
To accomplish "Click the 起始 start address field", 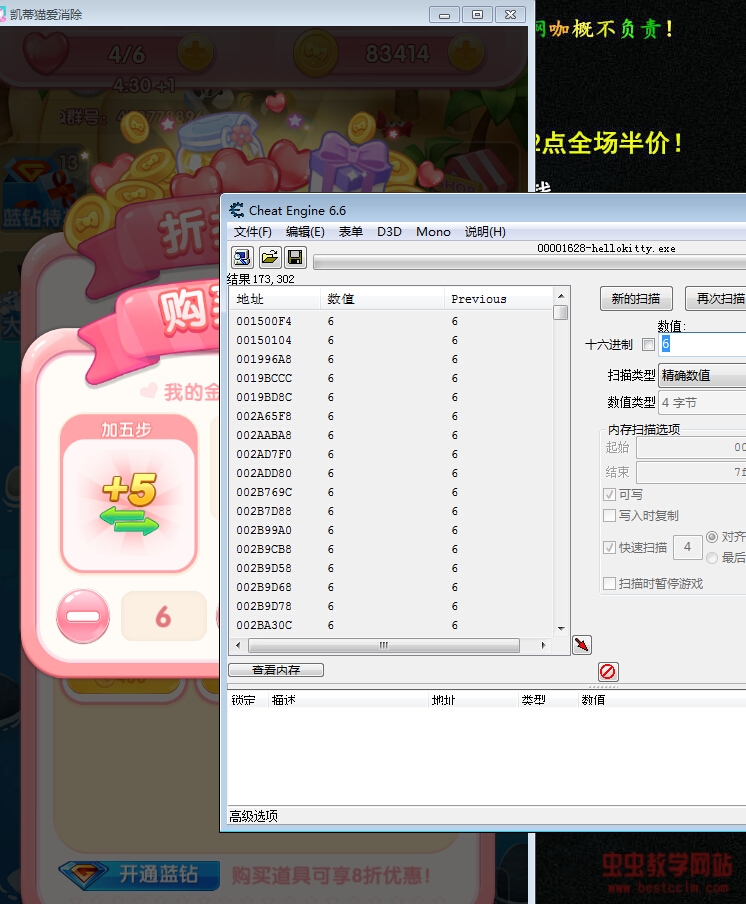I will 691,447.
